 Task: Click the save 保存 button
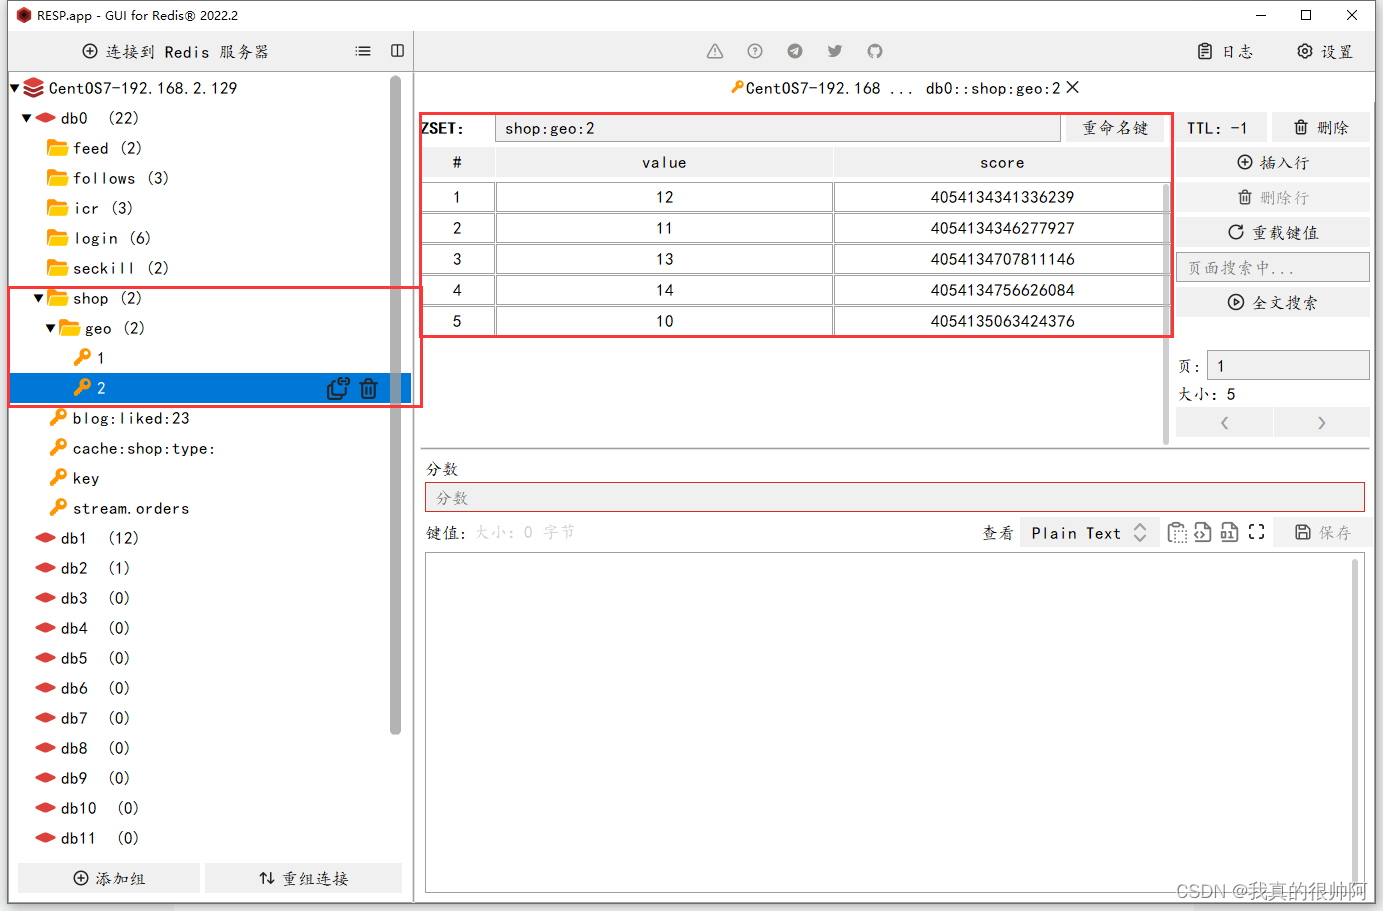1323,533
